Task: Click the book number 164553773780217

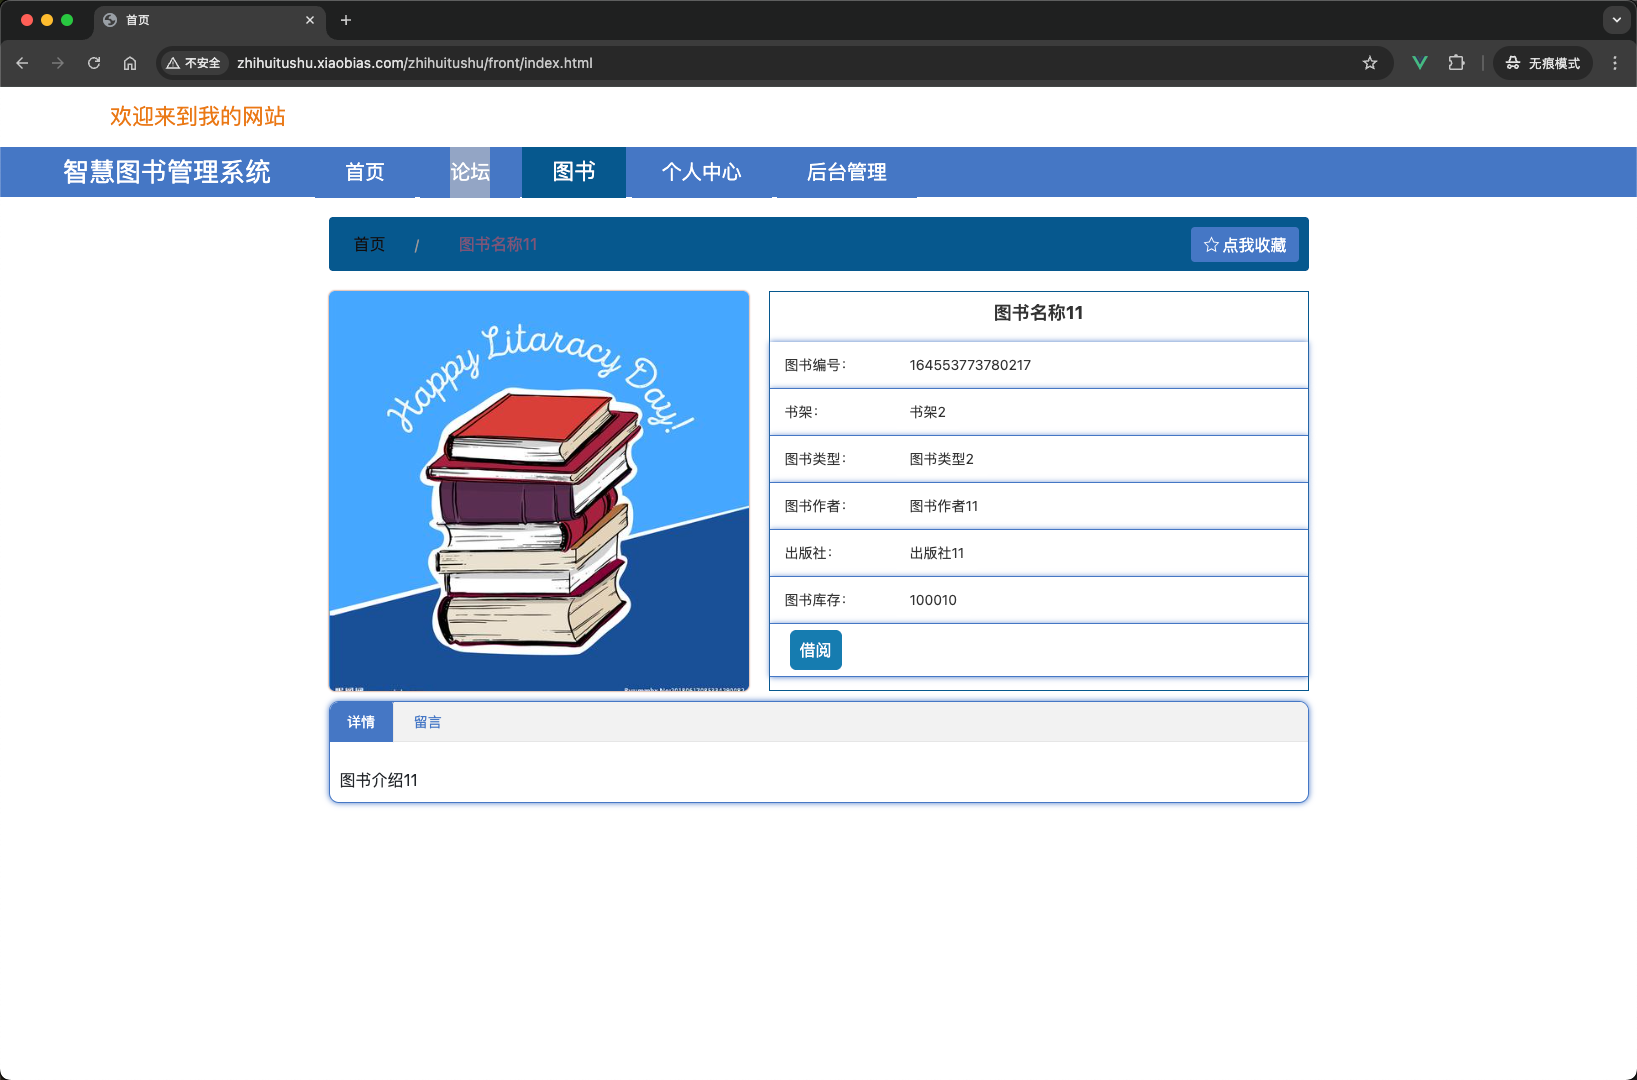Action: pyautogui.click(x=970, y=365)
